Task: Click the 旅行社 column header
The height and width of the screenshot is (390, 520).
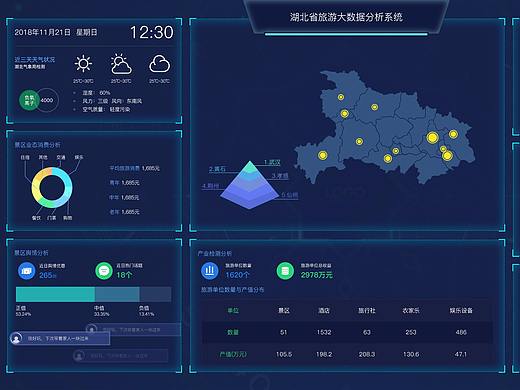Action: 367,311
